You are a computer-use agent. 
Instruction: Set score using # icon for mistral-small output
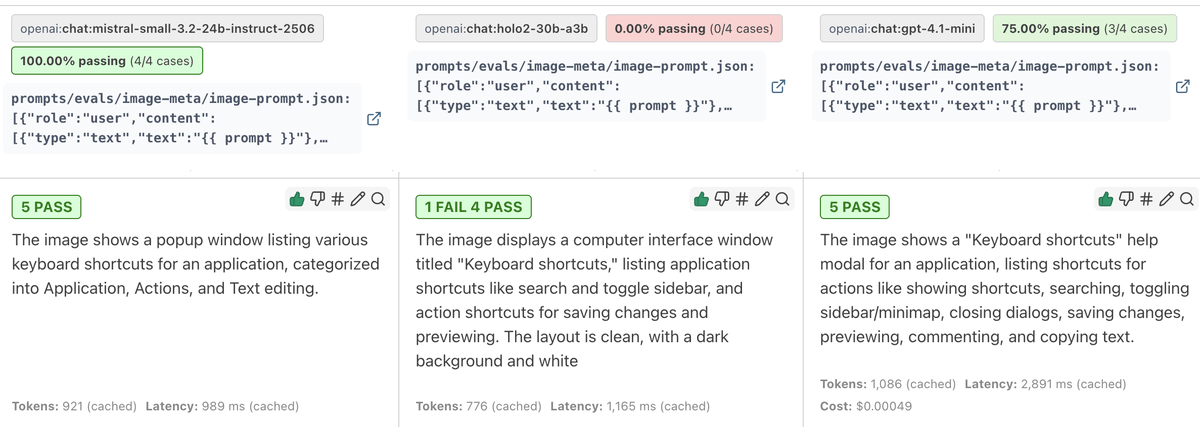(x=338, y=199)
